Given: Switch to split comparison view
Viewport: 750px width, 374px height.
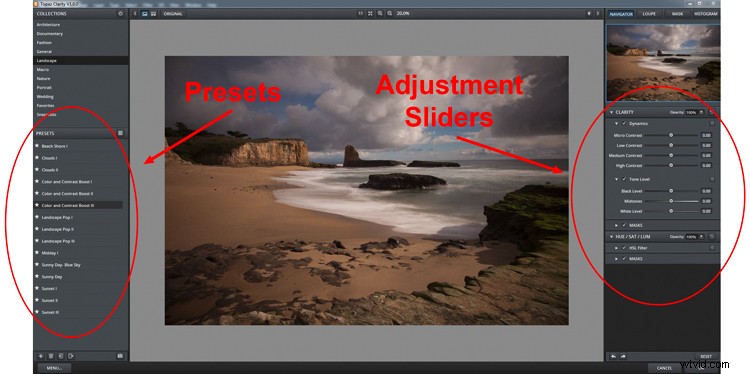Looking at the screenshot, I should pyautogui.click(x=153, y=14).
